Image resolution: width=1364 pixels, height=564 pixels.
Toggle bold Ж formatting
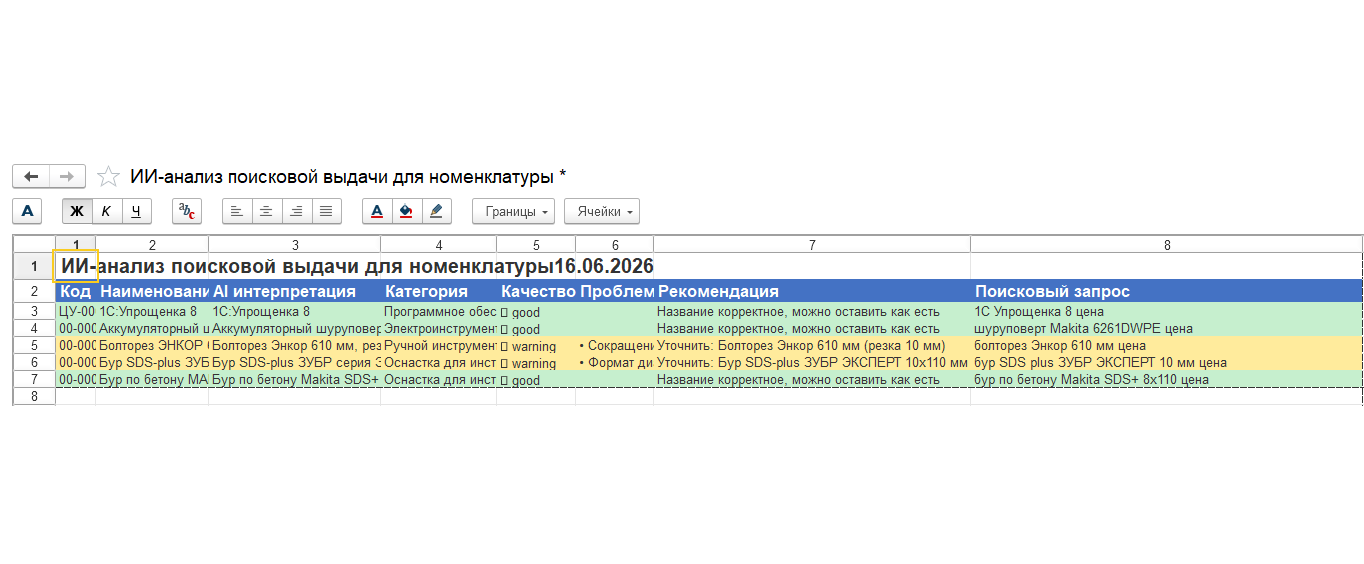coord(77,211)
